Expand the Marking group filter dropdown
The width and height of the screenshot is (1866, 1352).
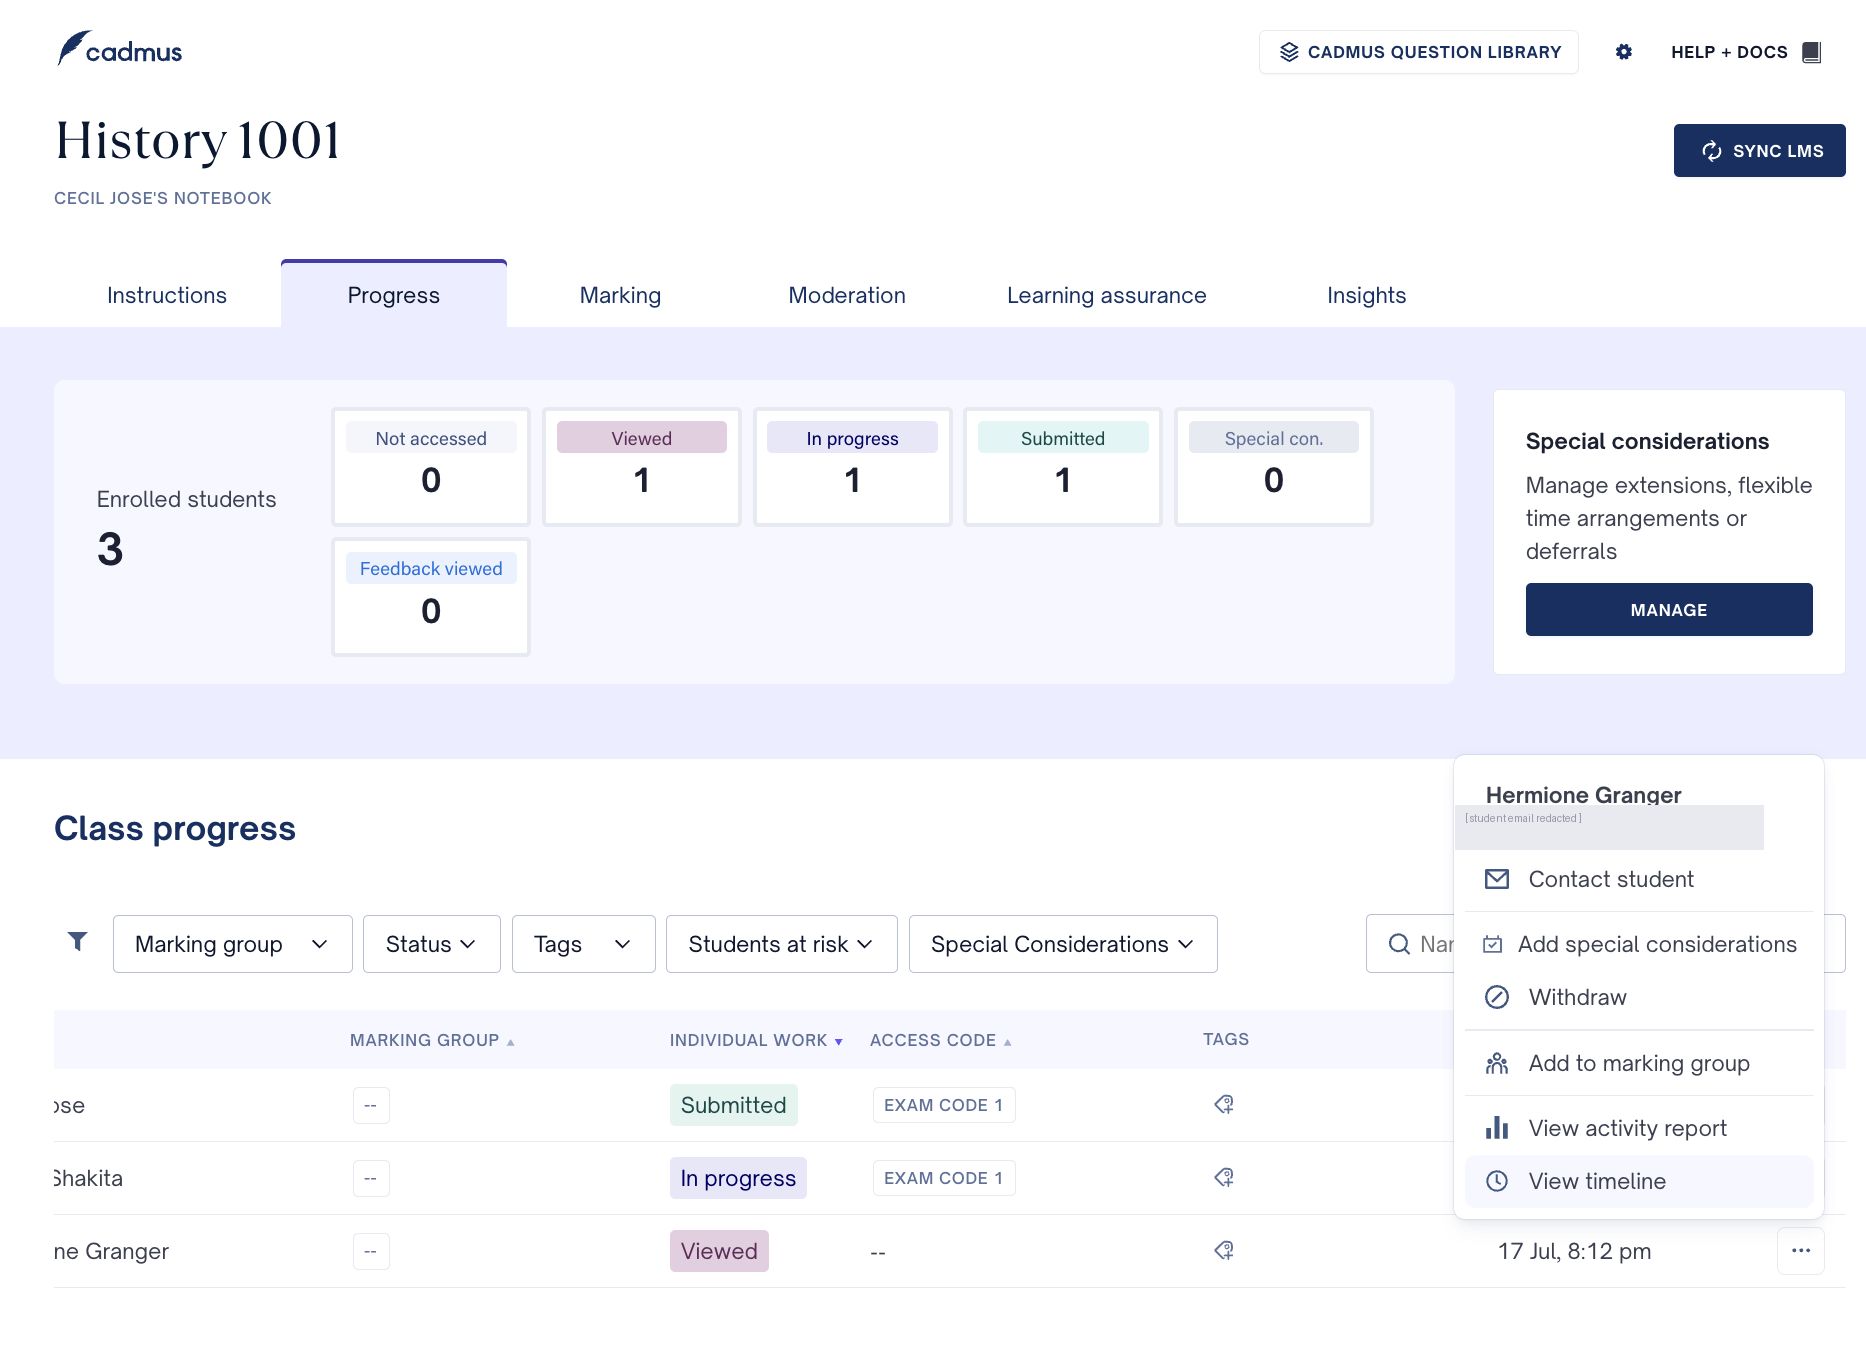click(x=233, y=944)
